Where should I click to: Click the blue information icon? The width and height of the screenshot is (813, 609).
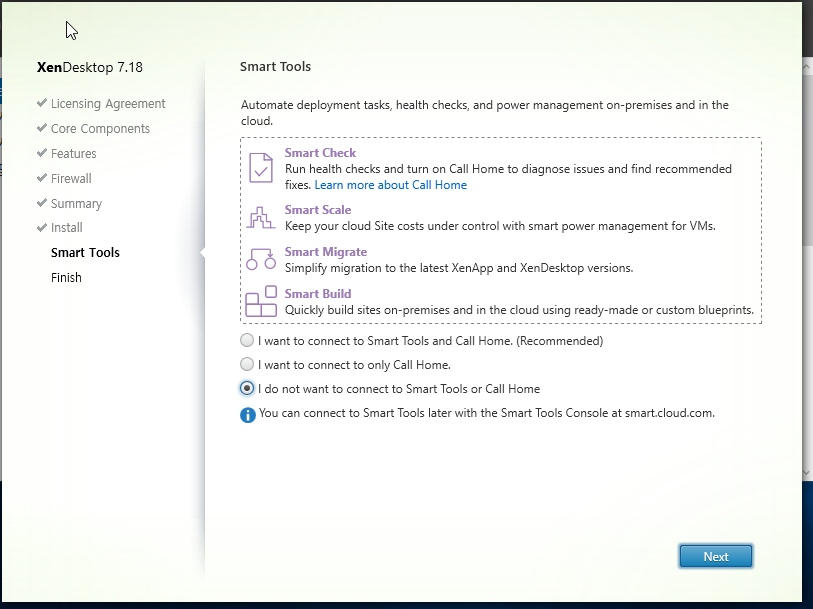click(x=248, y=415)
